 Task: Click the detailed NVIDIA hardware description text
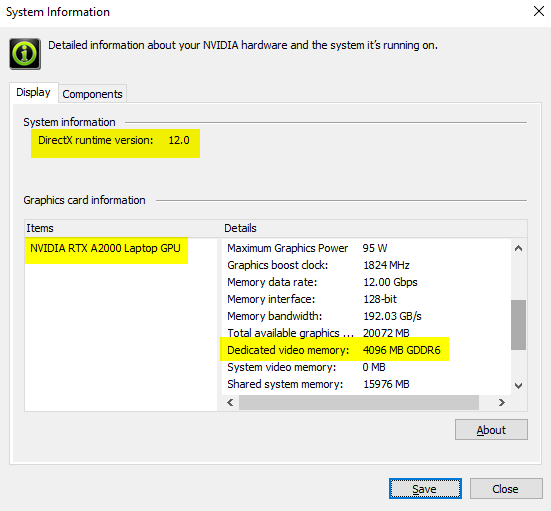click(x=243, y=45)
